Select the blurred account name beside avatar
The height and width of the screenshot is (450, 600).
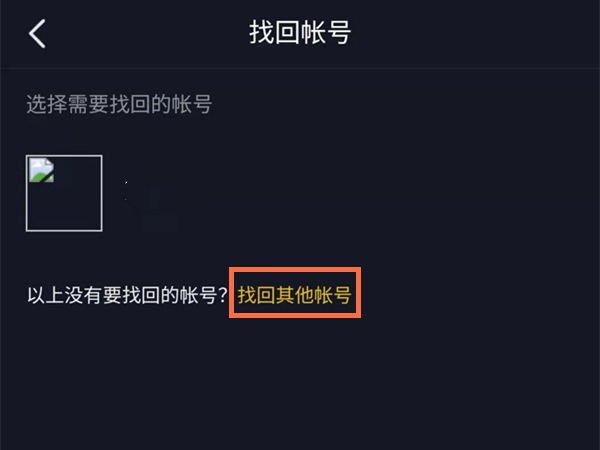tap(151, 207)
